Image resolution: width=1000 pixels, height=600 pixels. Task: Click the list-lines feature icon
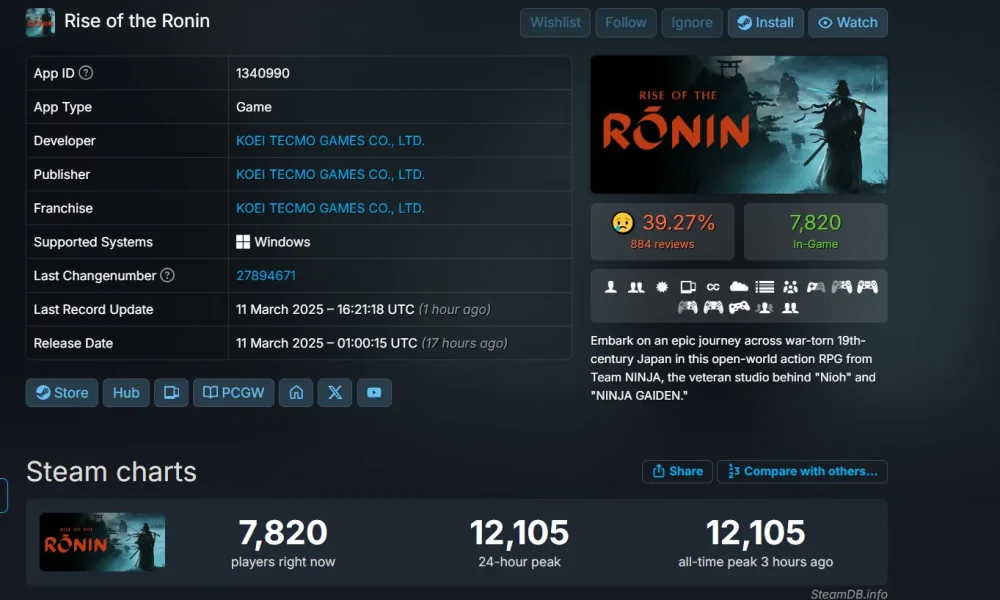(765, 287)
